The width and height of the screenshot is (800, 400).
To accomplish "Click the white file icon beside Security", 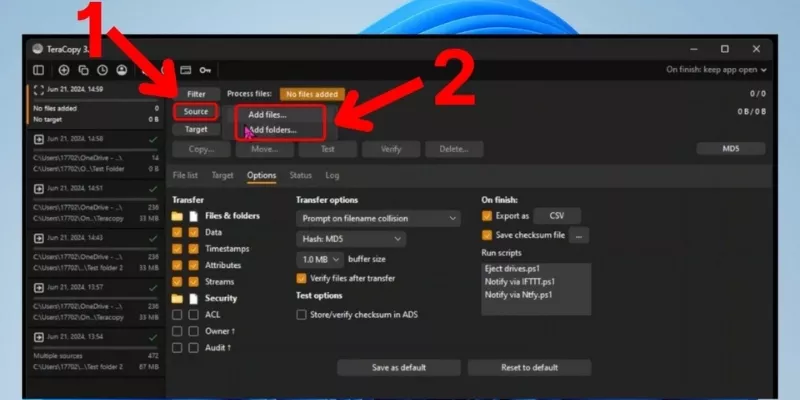I will 193,298.
